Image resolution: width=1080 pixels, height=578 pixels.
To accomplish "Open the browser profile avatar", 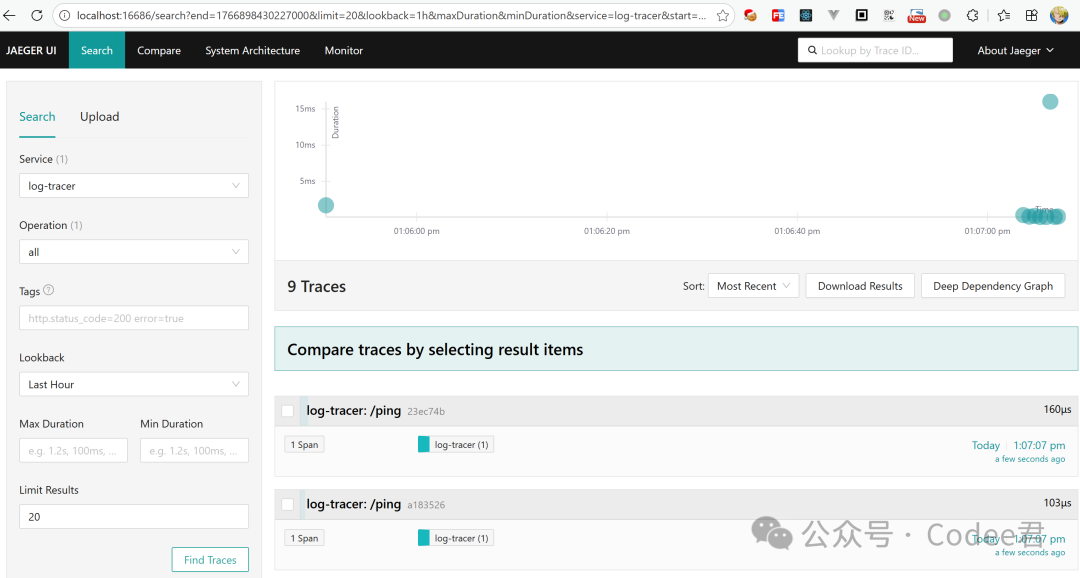I will point(1059,15).
